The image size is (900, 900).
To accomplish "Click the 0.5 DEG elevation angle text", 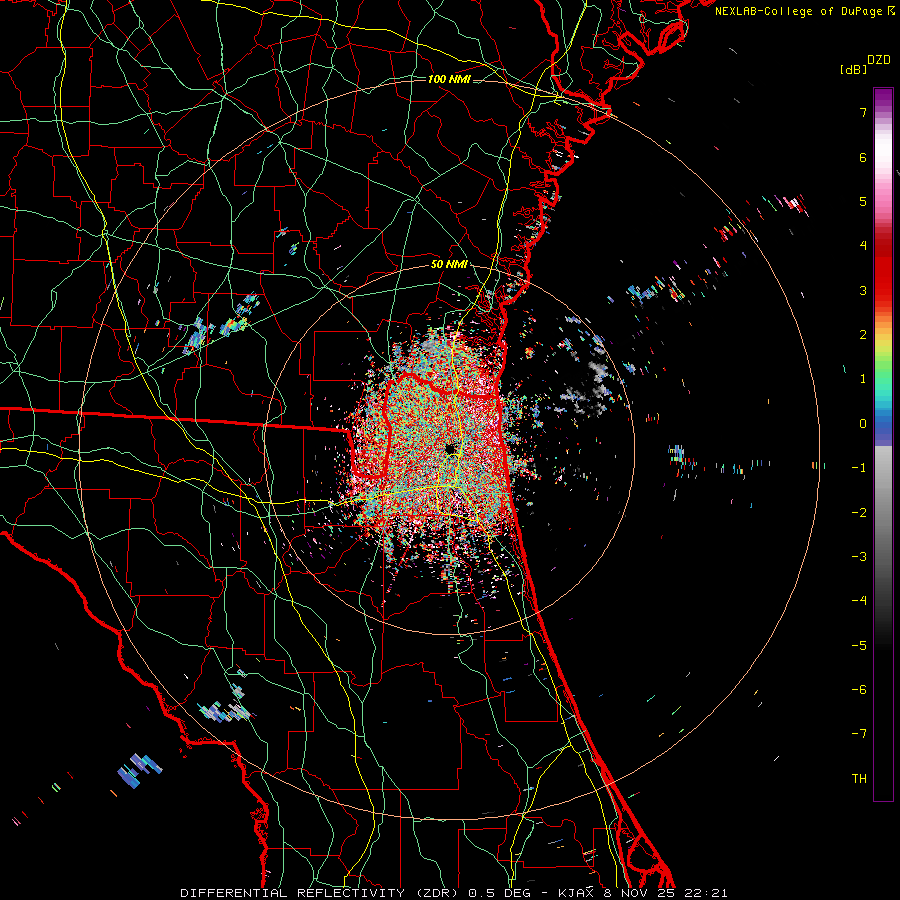I will (x=499, y=893).
